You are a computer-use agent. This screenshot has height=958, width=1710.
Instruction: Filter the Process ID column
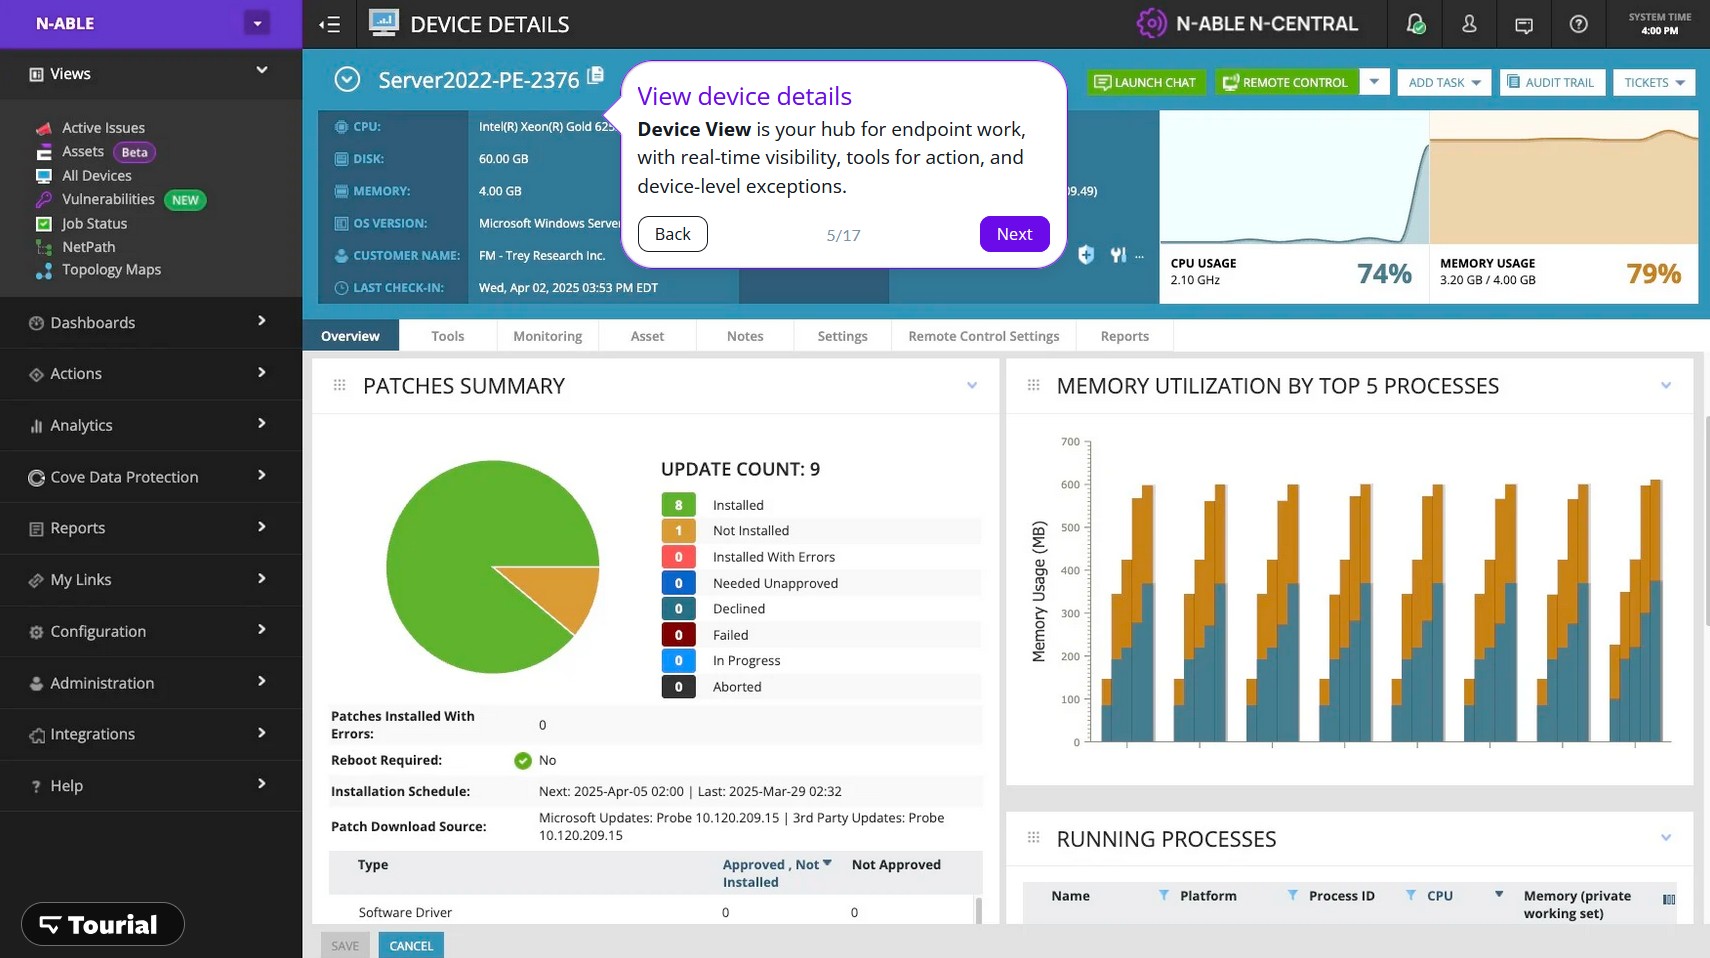1410,895
